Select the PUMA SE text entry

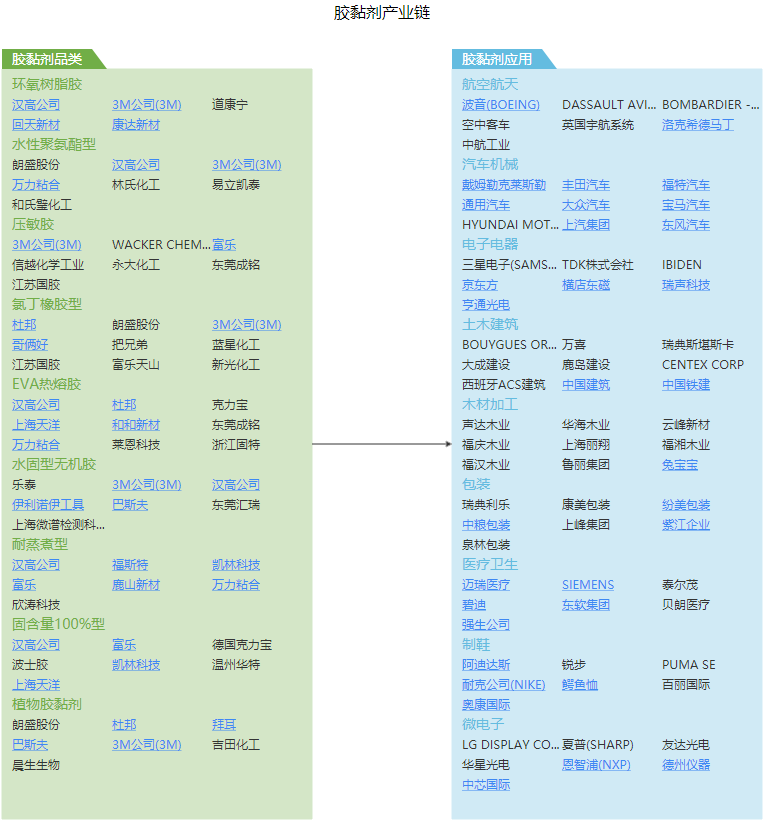click(x=689, y=665)
